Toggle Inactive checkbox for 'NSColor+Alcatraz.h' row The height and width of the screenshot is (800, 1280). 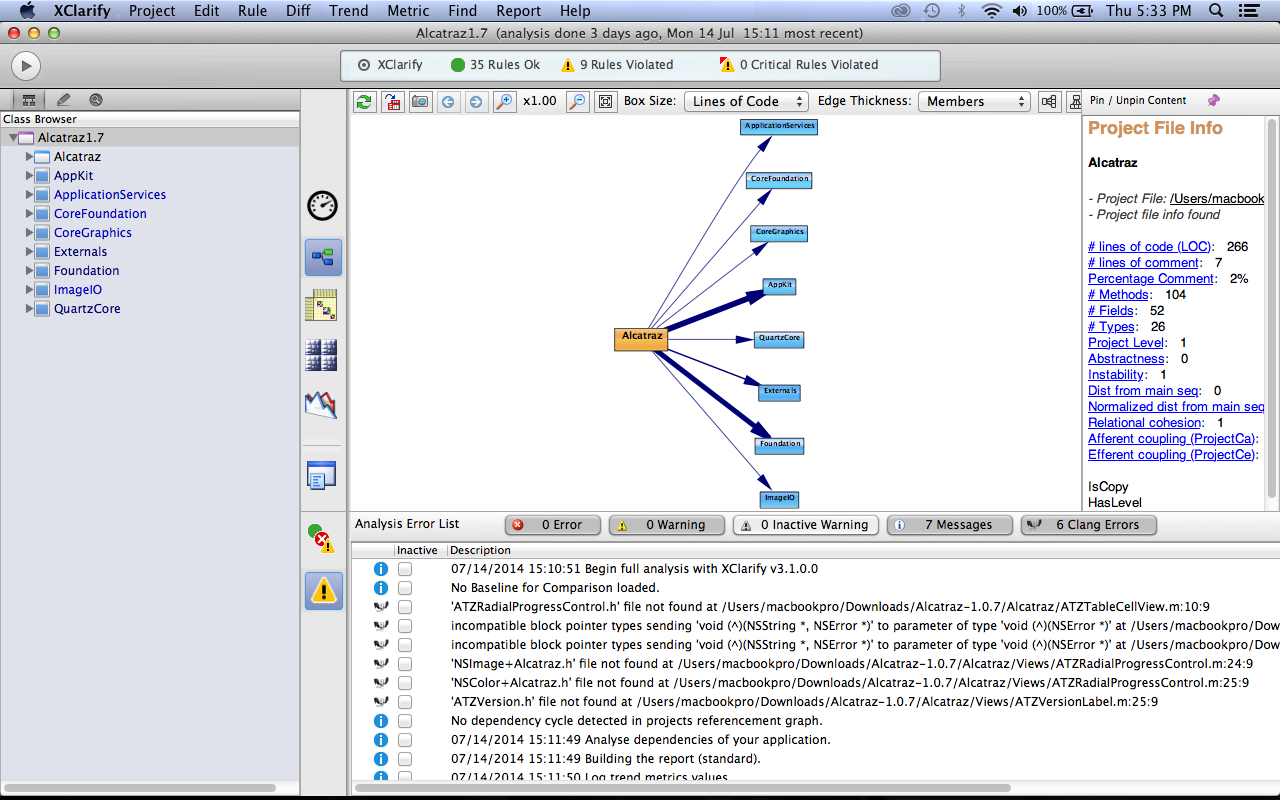[x=405, y=683]
